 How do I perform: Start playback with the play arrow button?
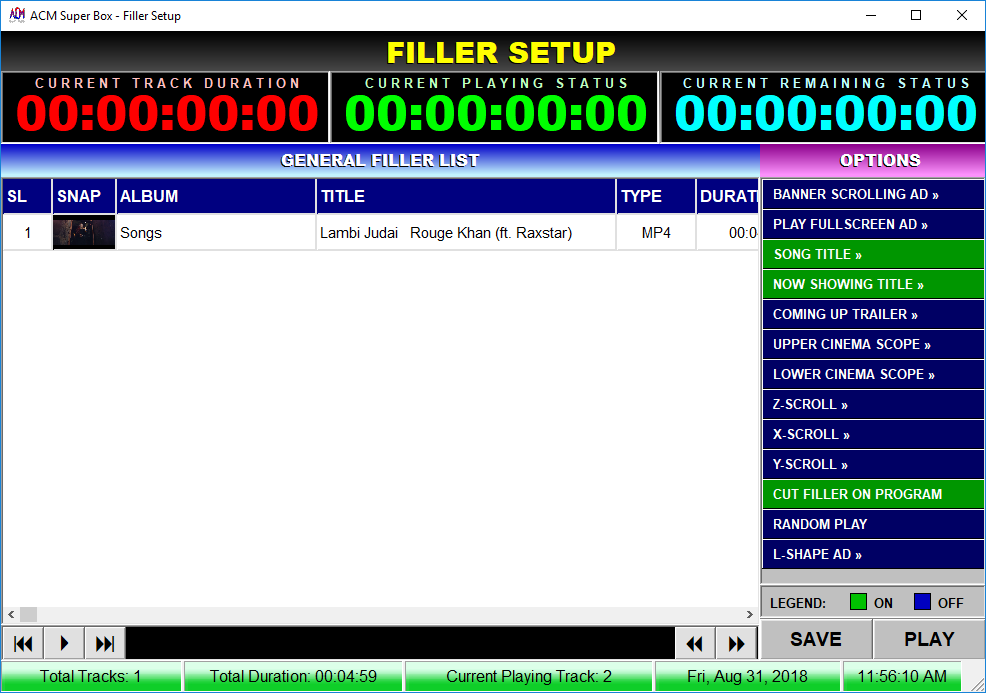(64, 643)
